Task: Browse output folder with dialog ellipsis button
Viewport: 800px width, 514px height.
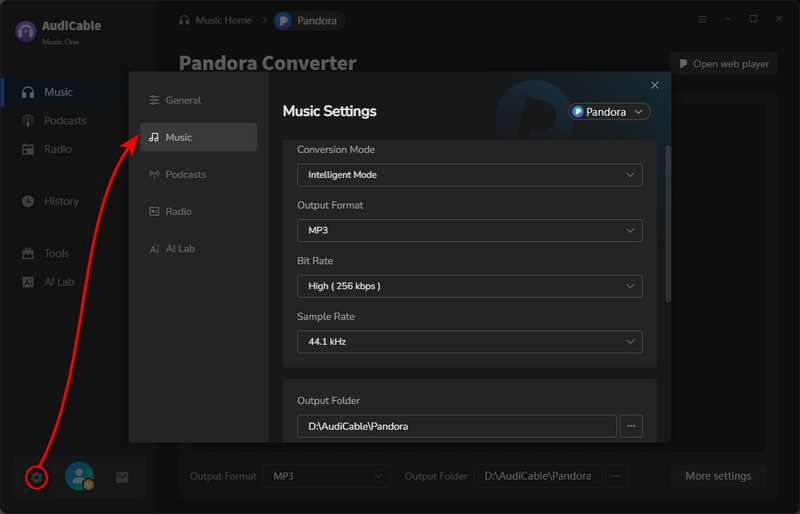Action: click(x=631, y=426)
